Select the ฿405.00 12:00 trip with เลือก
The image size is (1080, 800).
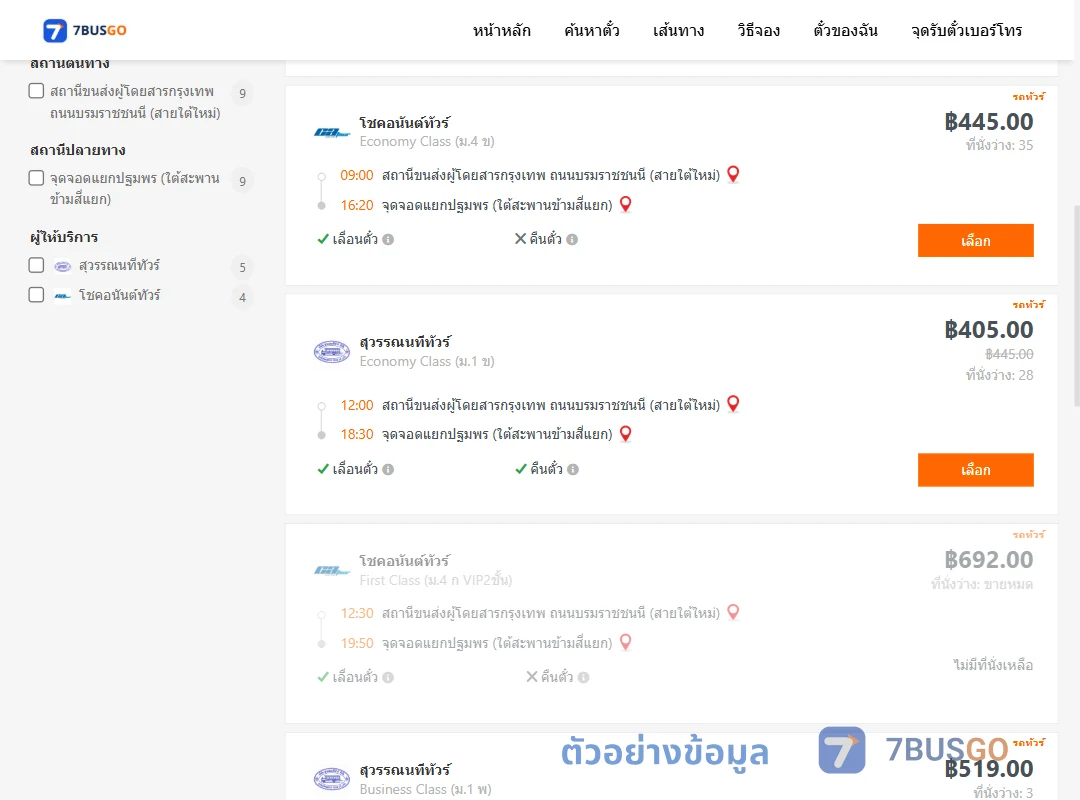tap(975, 470)
